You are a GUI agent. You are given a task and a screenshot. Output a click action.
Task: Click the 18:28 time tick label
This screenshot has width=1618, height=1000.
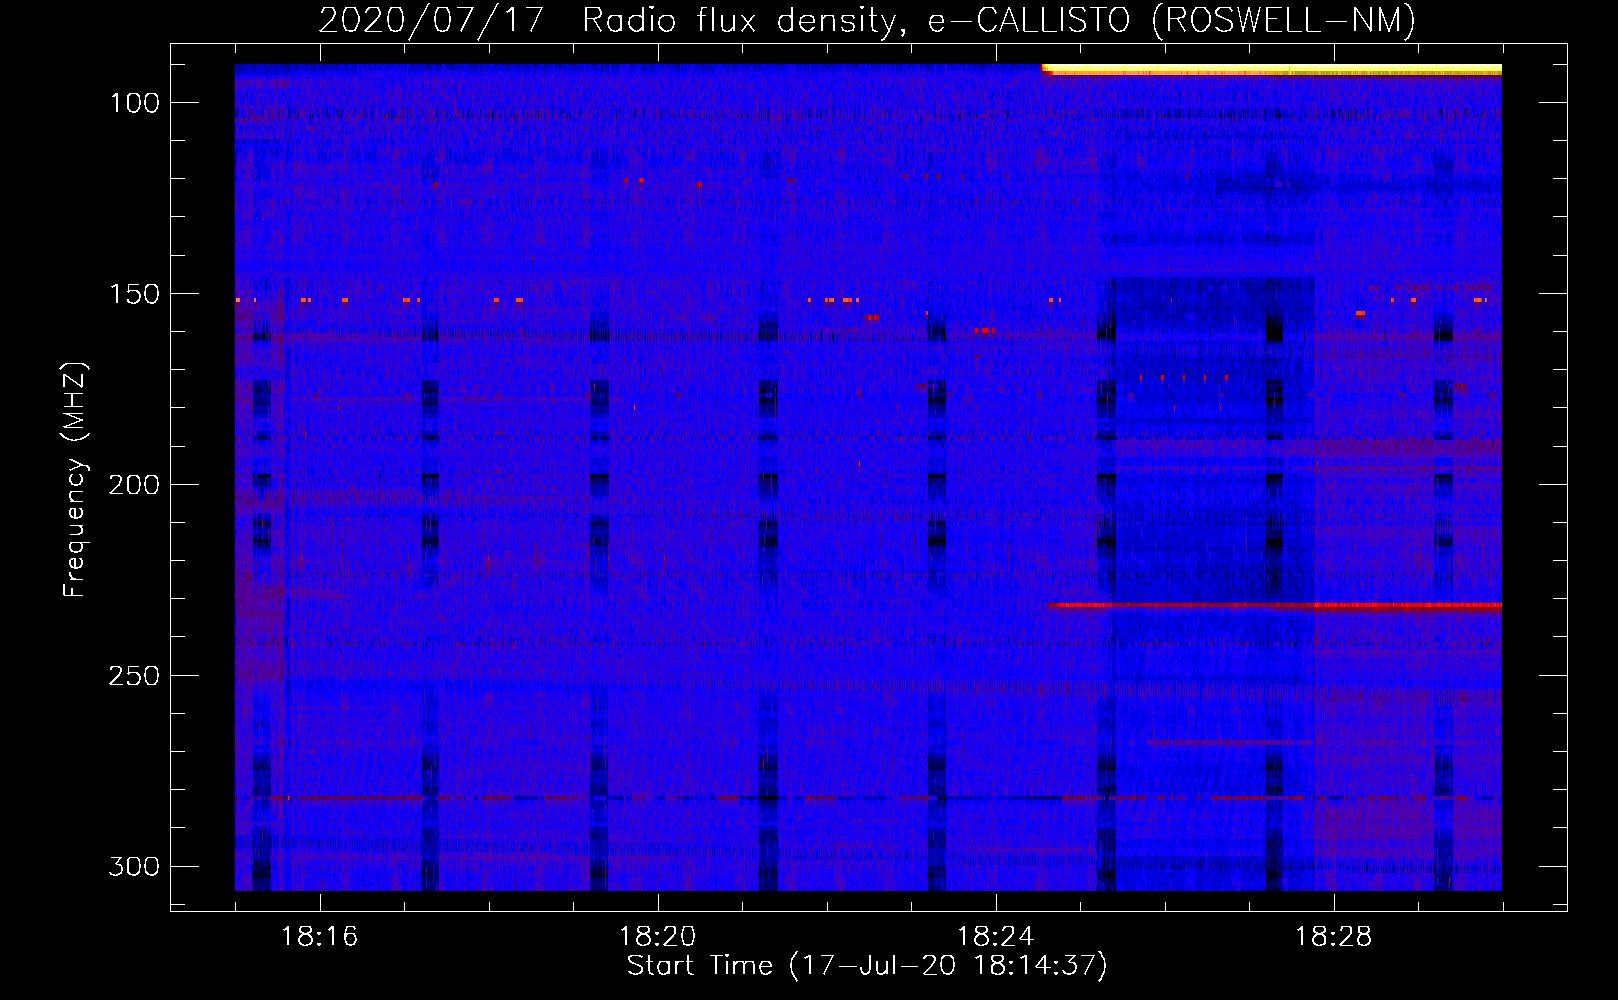[1333, 937]
